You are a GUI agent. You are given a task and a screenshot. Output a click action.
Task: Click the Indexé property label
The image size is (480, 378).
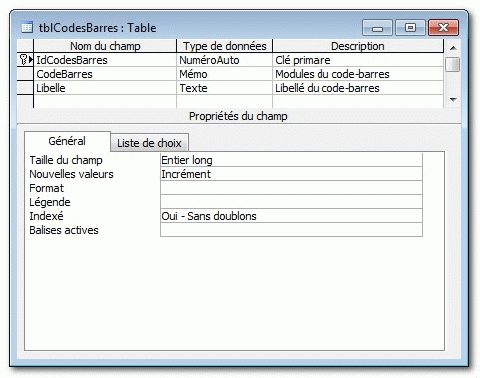point(46,216)
